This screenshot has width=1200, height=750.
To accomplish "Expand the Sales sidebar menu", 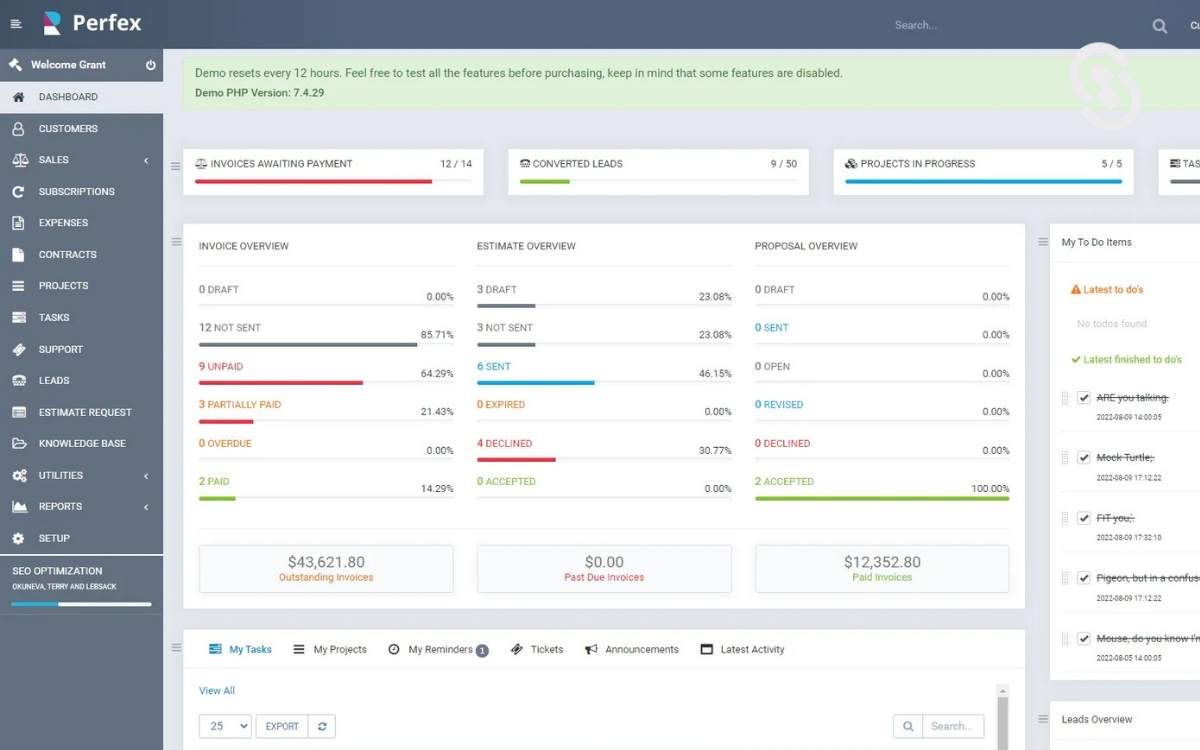I will pyautogui.click(x=60, y=160).
